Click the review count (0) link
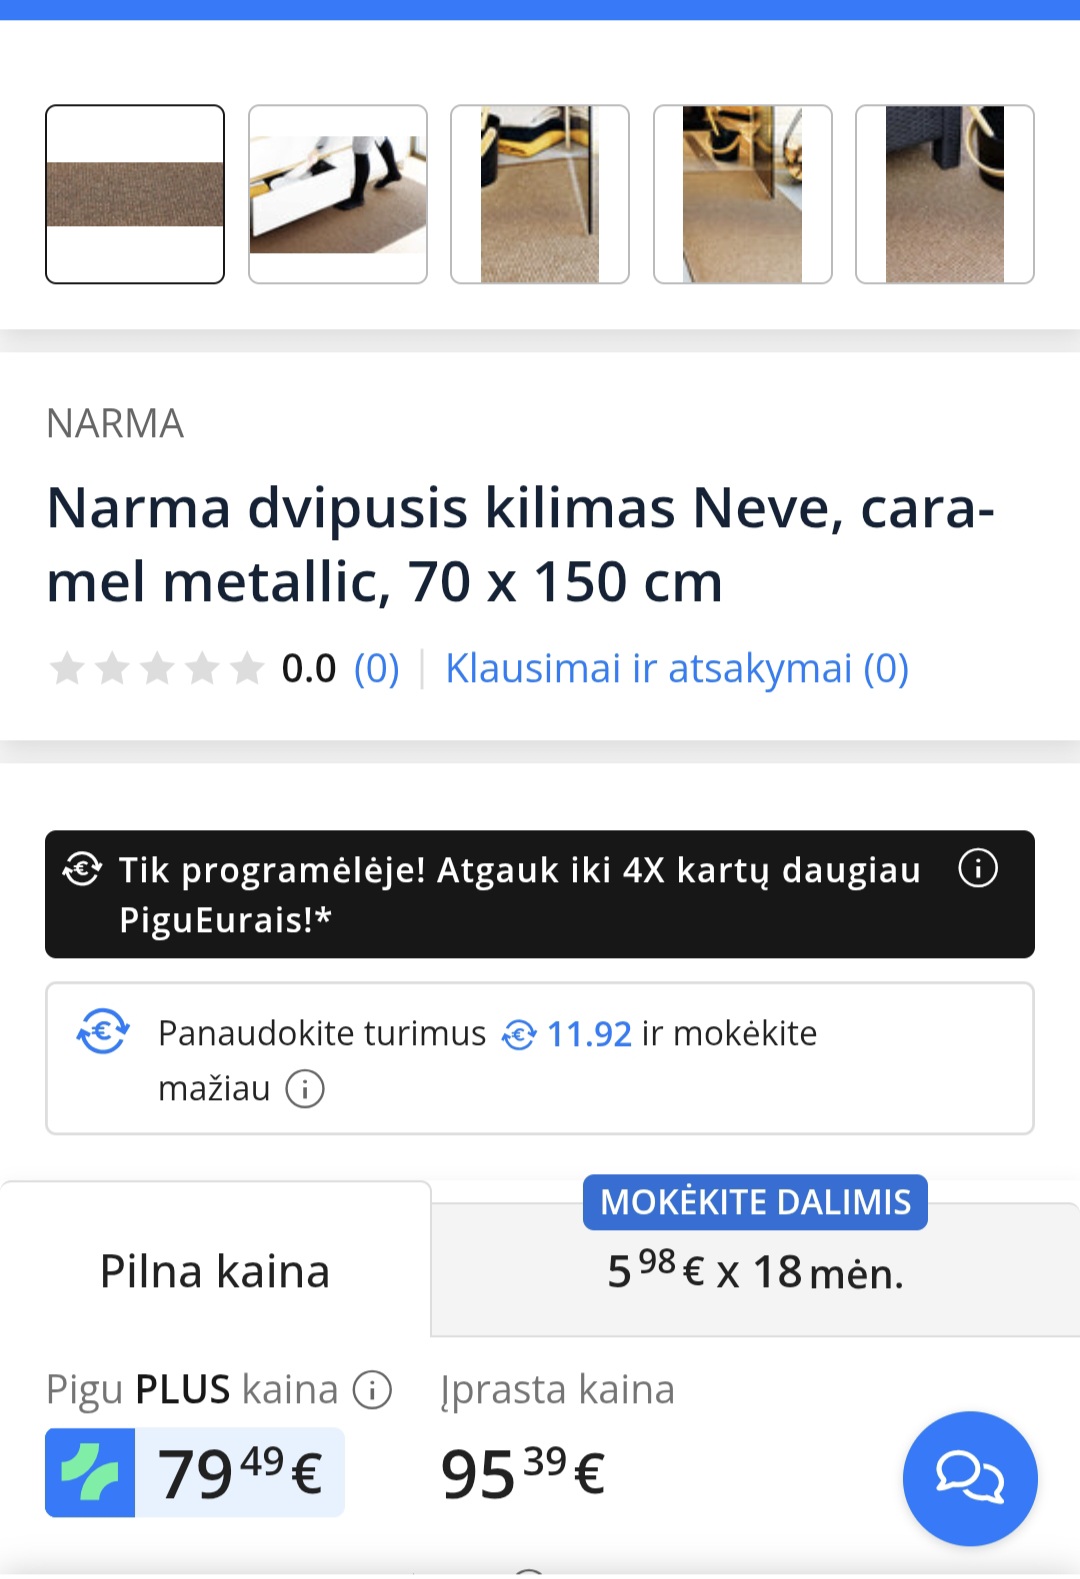1080x1579 pixels. [x=376, y=668]
